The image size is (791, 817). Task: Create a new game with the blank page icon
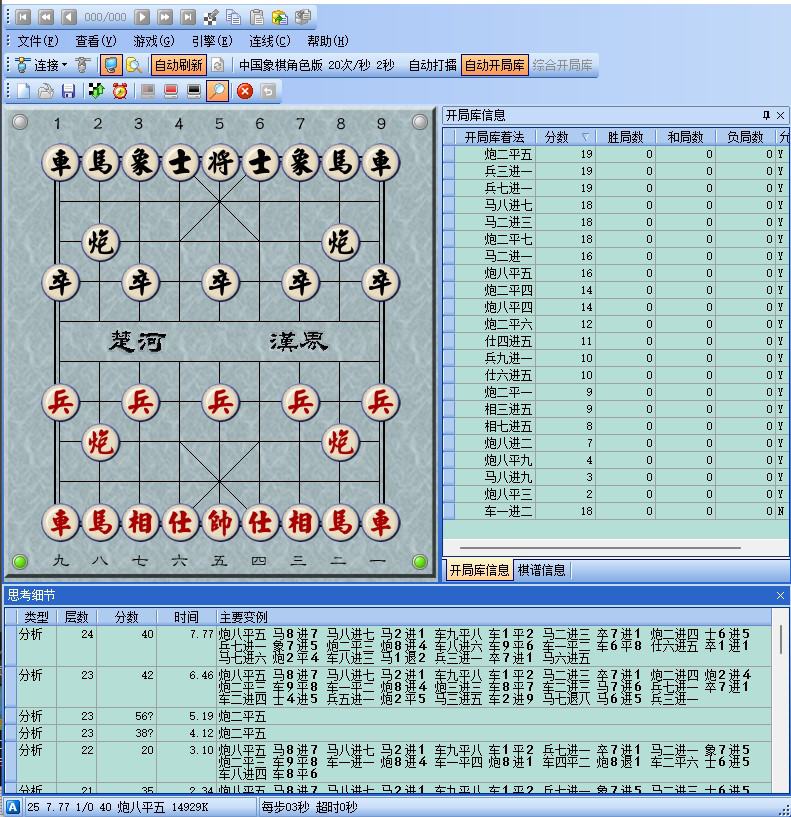(23, 91)
